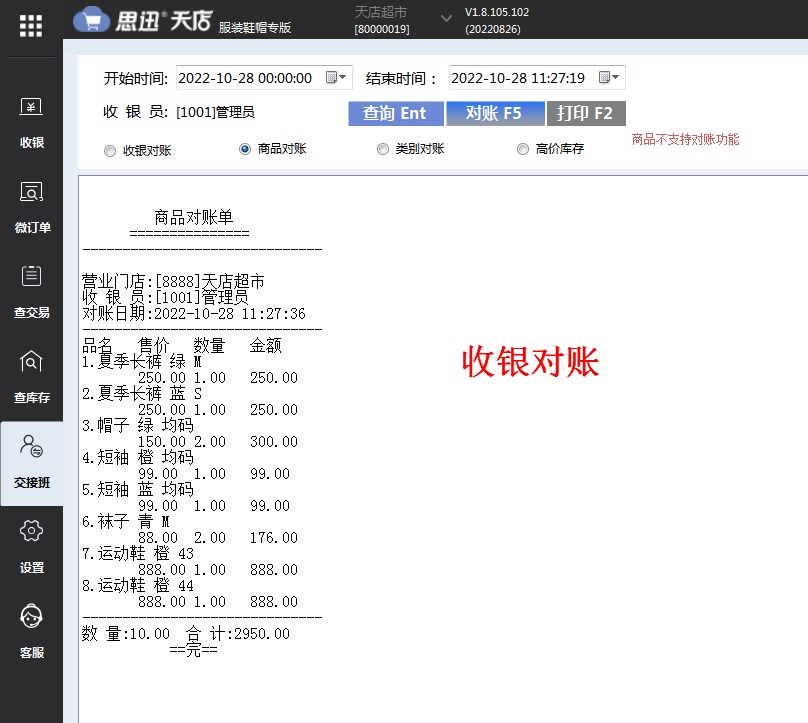Open the end time date picker dropdown
Viewport: 808px width, 723px height.
[x=608, y=77]
